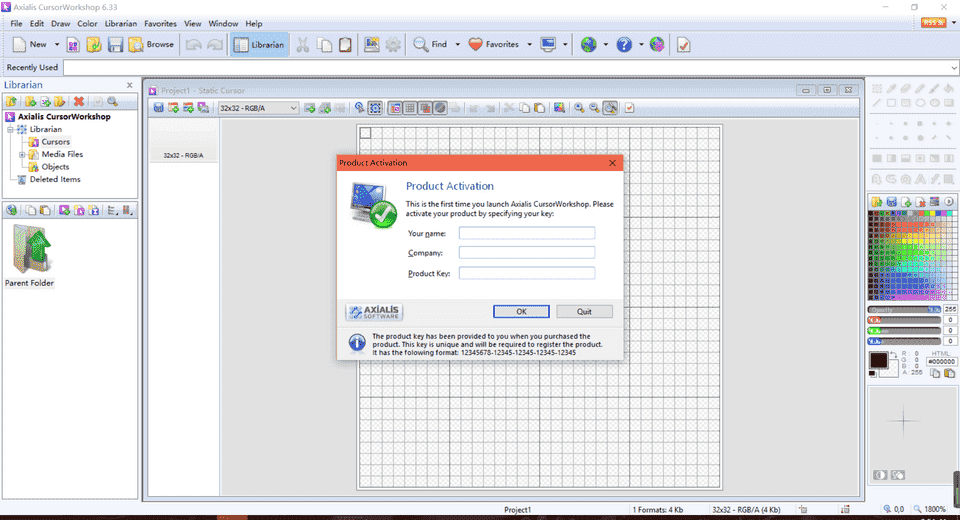
Task: Click the HTML color code field #000000
Action: click(941, 361)
